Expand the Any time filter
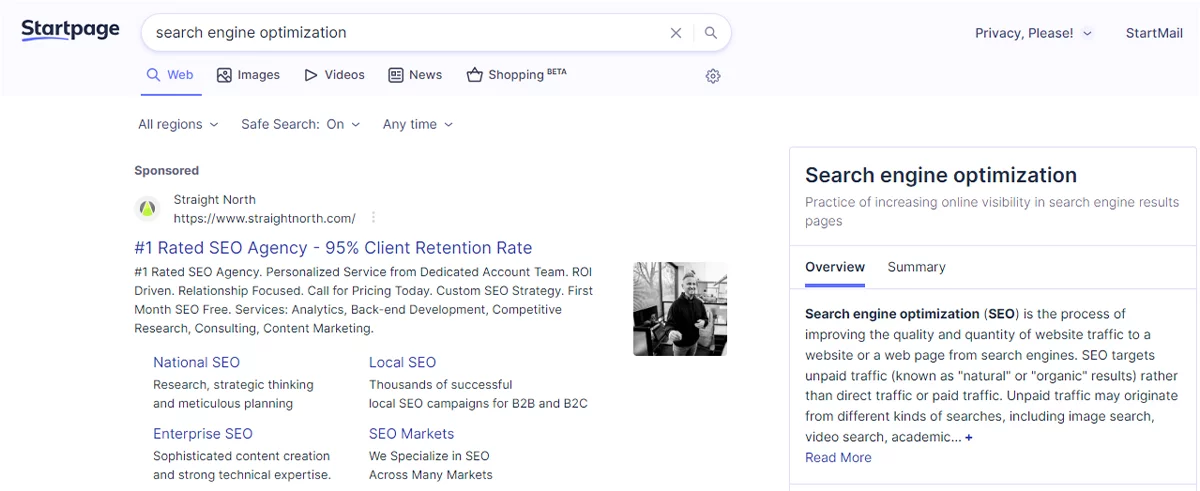This screenshot has width=1200, height=491. click(418, 124)
